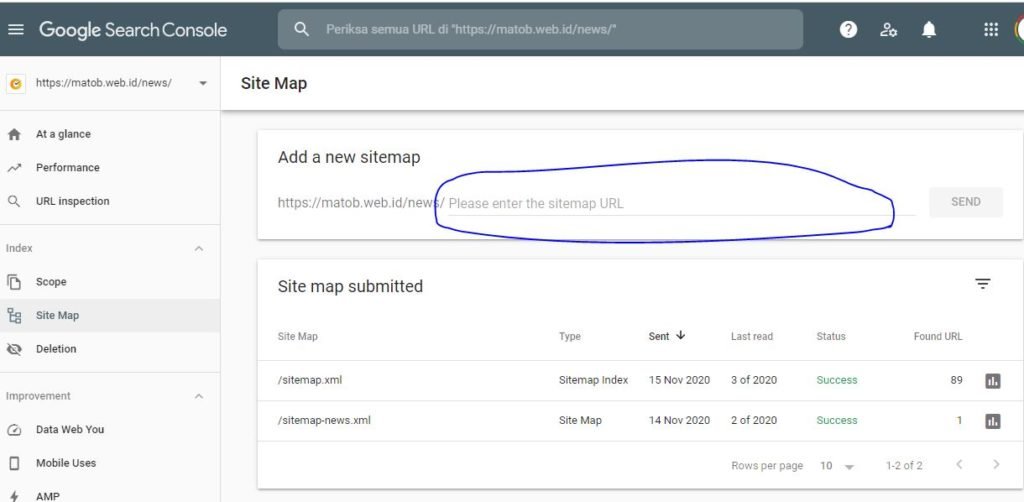1024x502 pixels.
Task: Click the 14 Nov 2020 sent date
Action: tap(679, 420)
